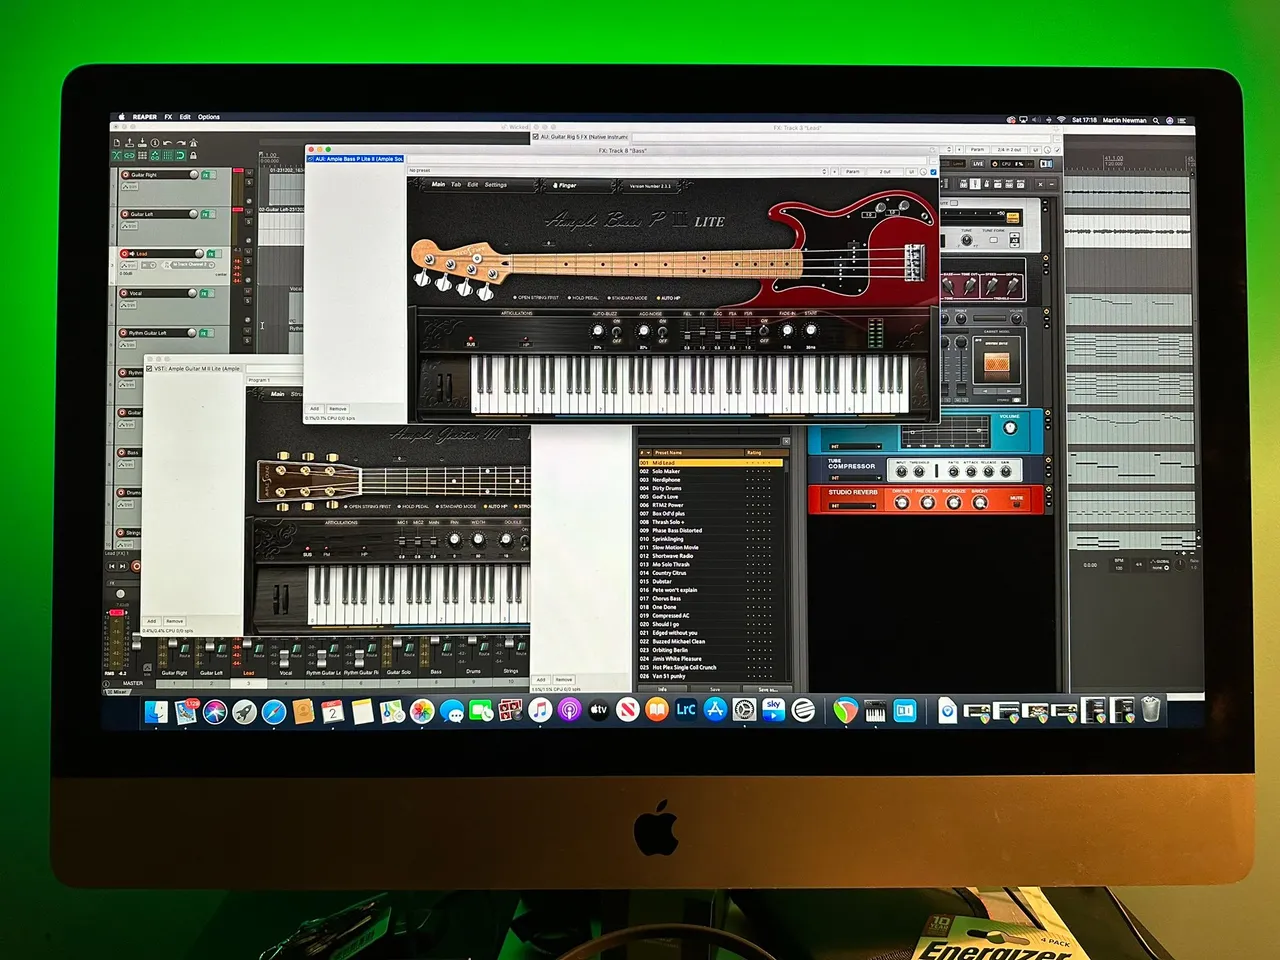Viewport: 1280px width, 960px height.
Task: Toggle AUi Guitar Rig 5 FX enable checkbox
Action: [536, 137]
